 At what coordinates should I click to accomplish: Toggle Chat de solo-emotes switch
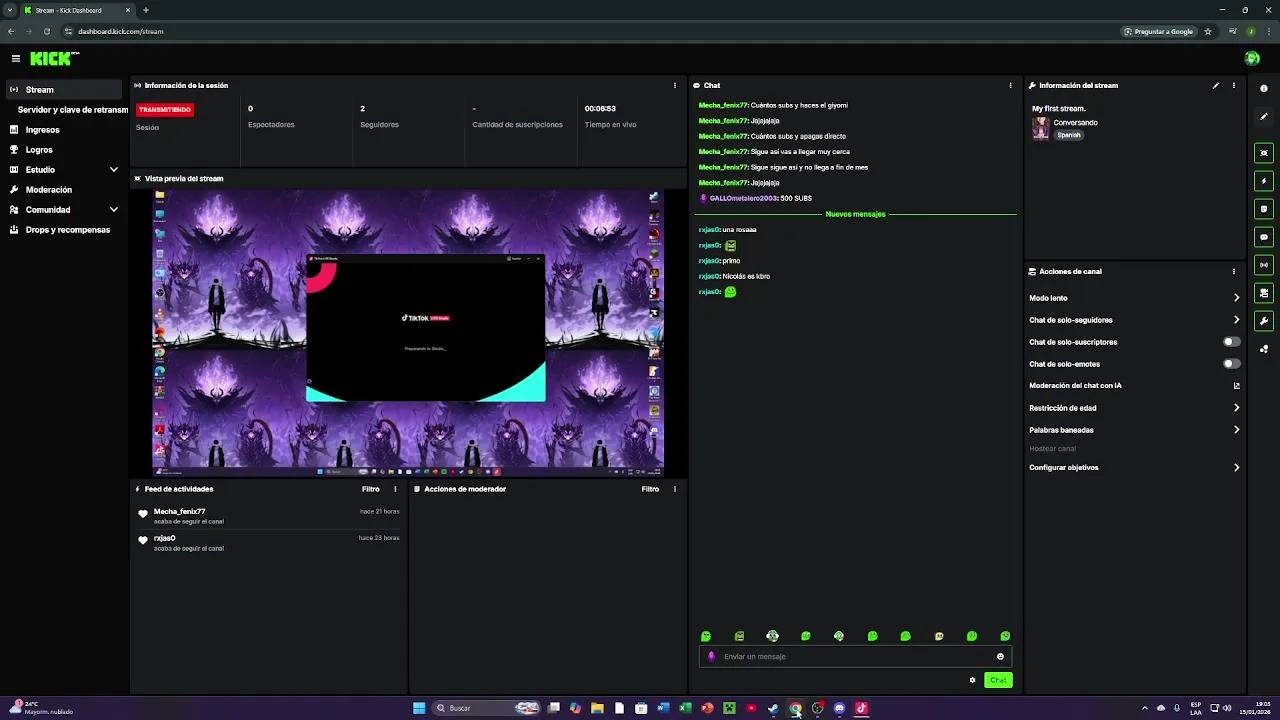[1232, 364]
